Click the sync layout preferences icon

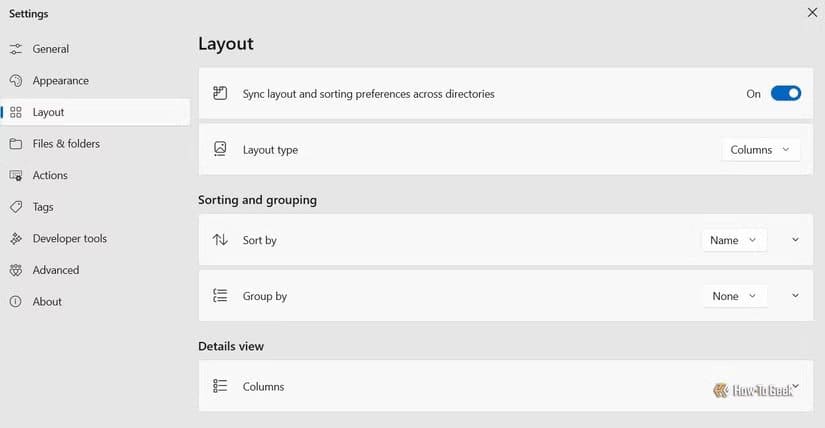coord(220,93)
